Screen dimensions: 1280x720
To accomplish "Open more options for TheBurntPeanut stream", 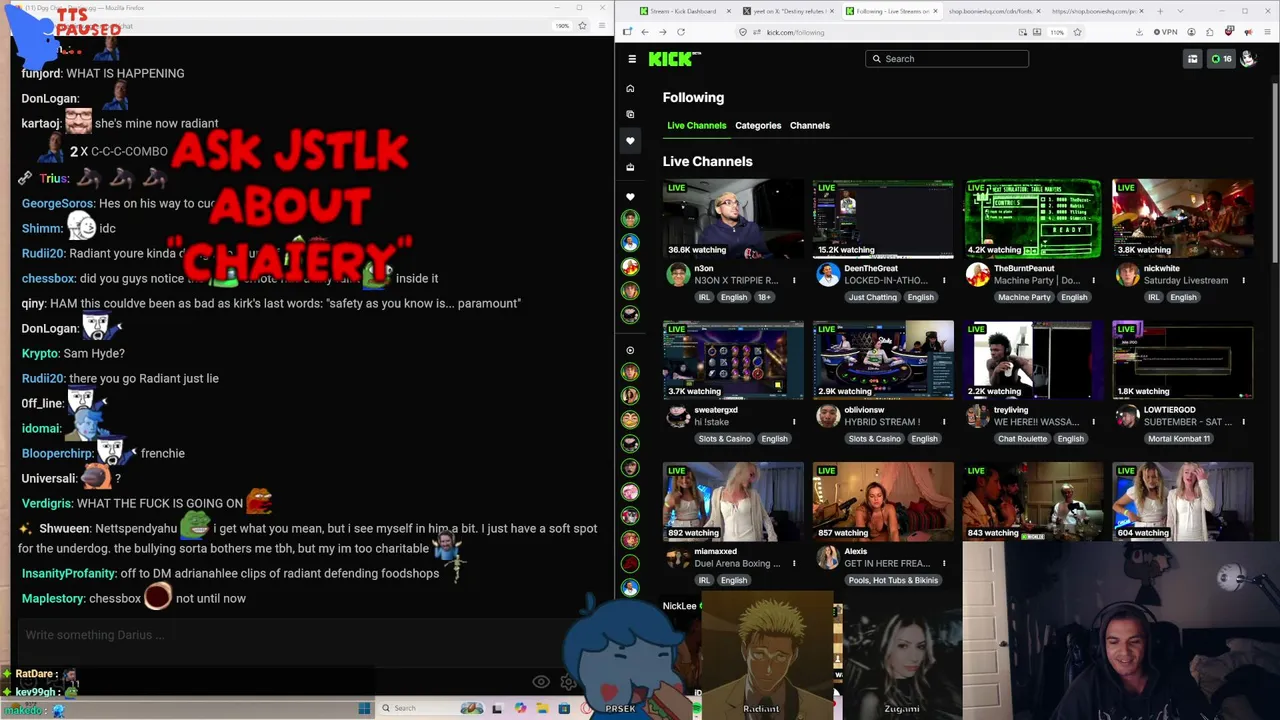I will 1094,281.
